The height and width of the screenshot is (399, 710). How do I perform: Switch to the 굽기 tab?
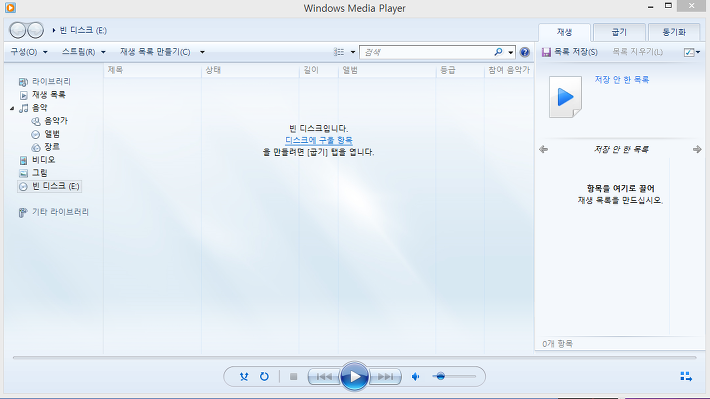(x=619, y=32)
